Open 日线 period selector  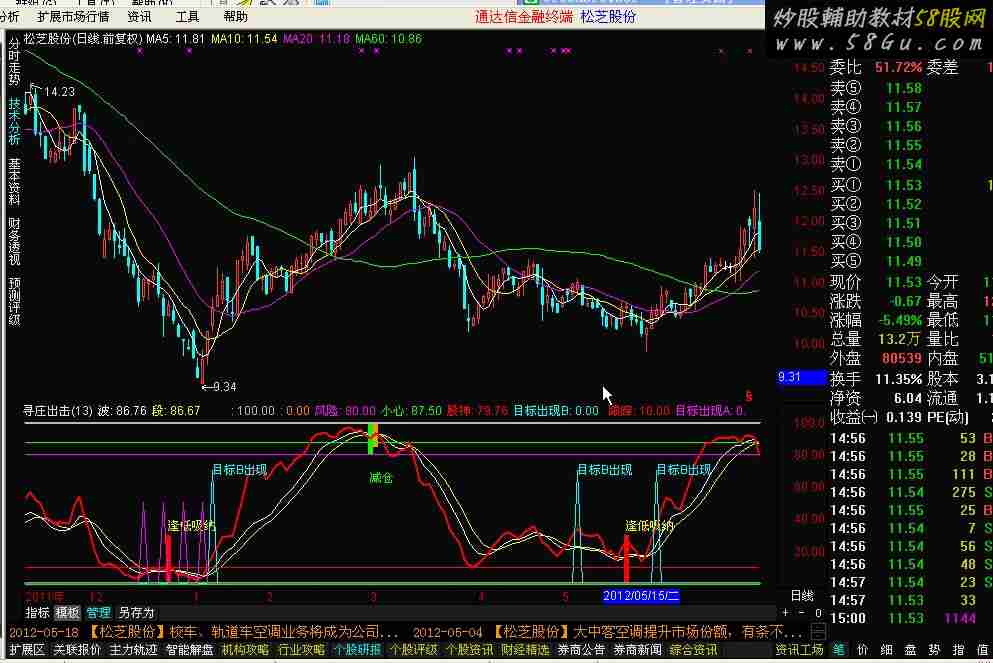coord(802,595)
